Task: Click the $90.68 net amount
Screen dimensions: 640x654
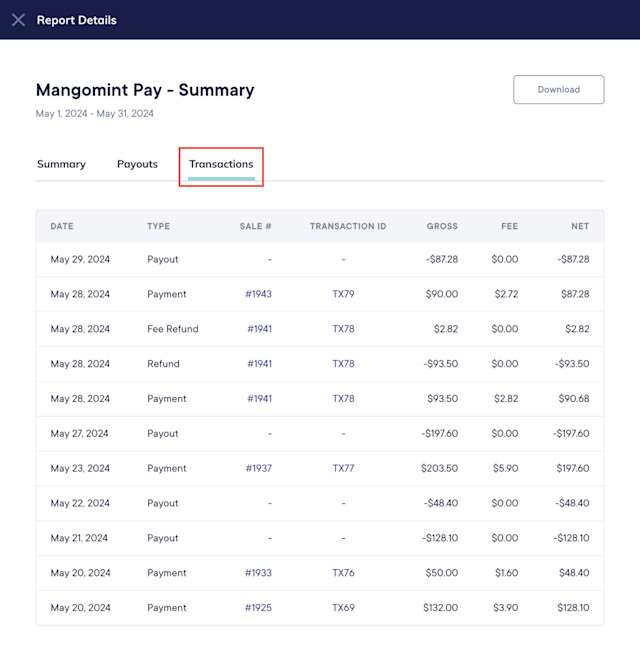Action: [x=574, y=398]
